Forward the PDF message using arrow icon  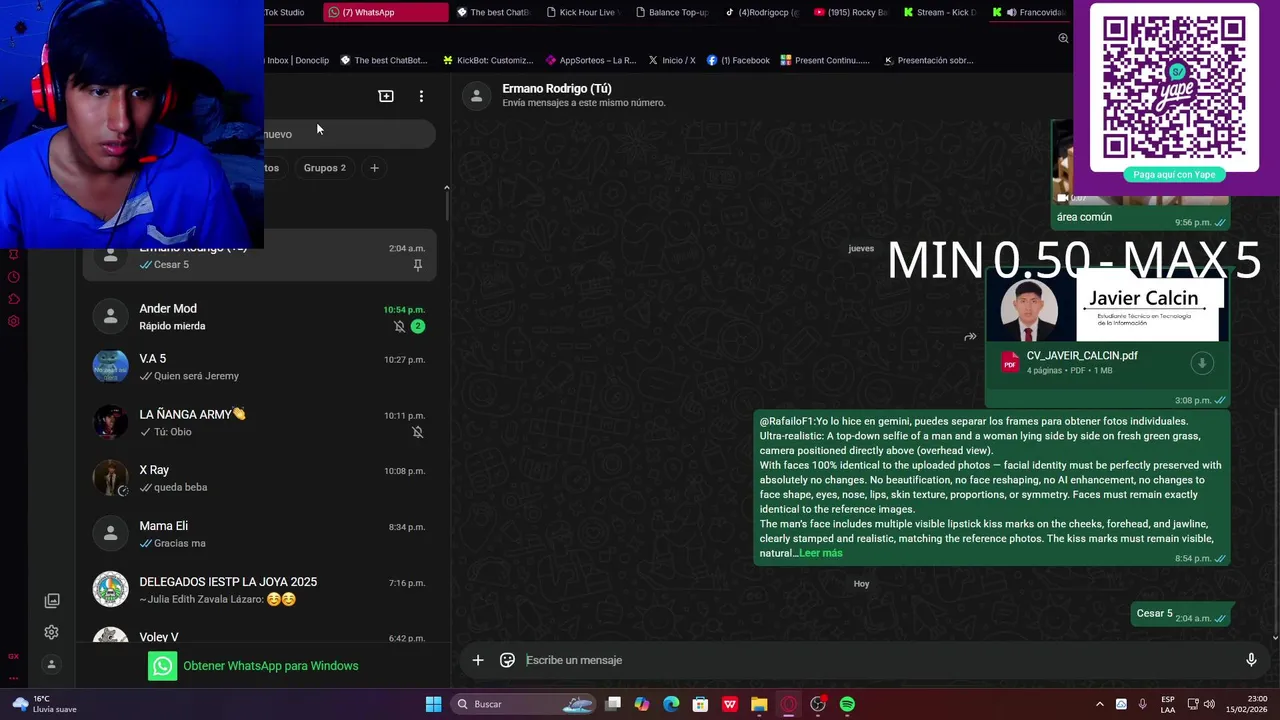(970, 337)
